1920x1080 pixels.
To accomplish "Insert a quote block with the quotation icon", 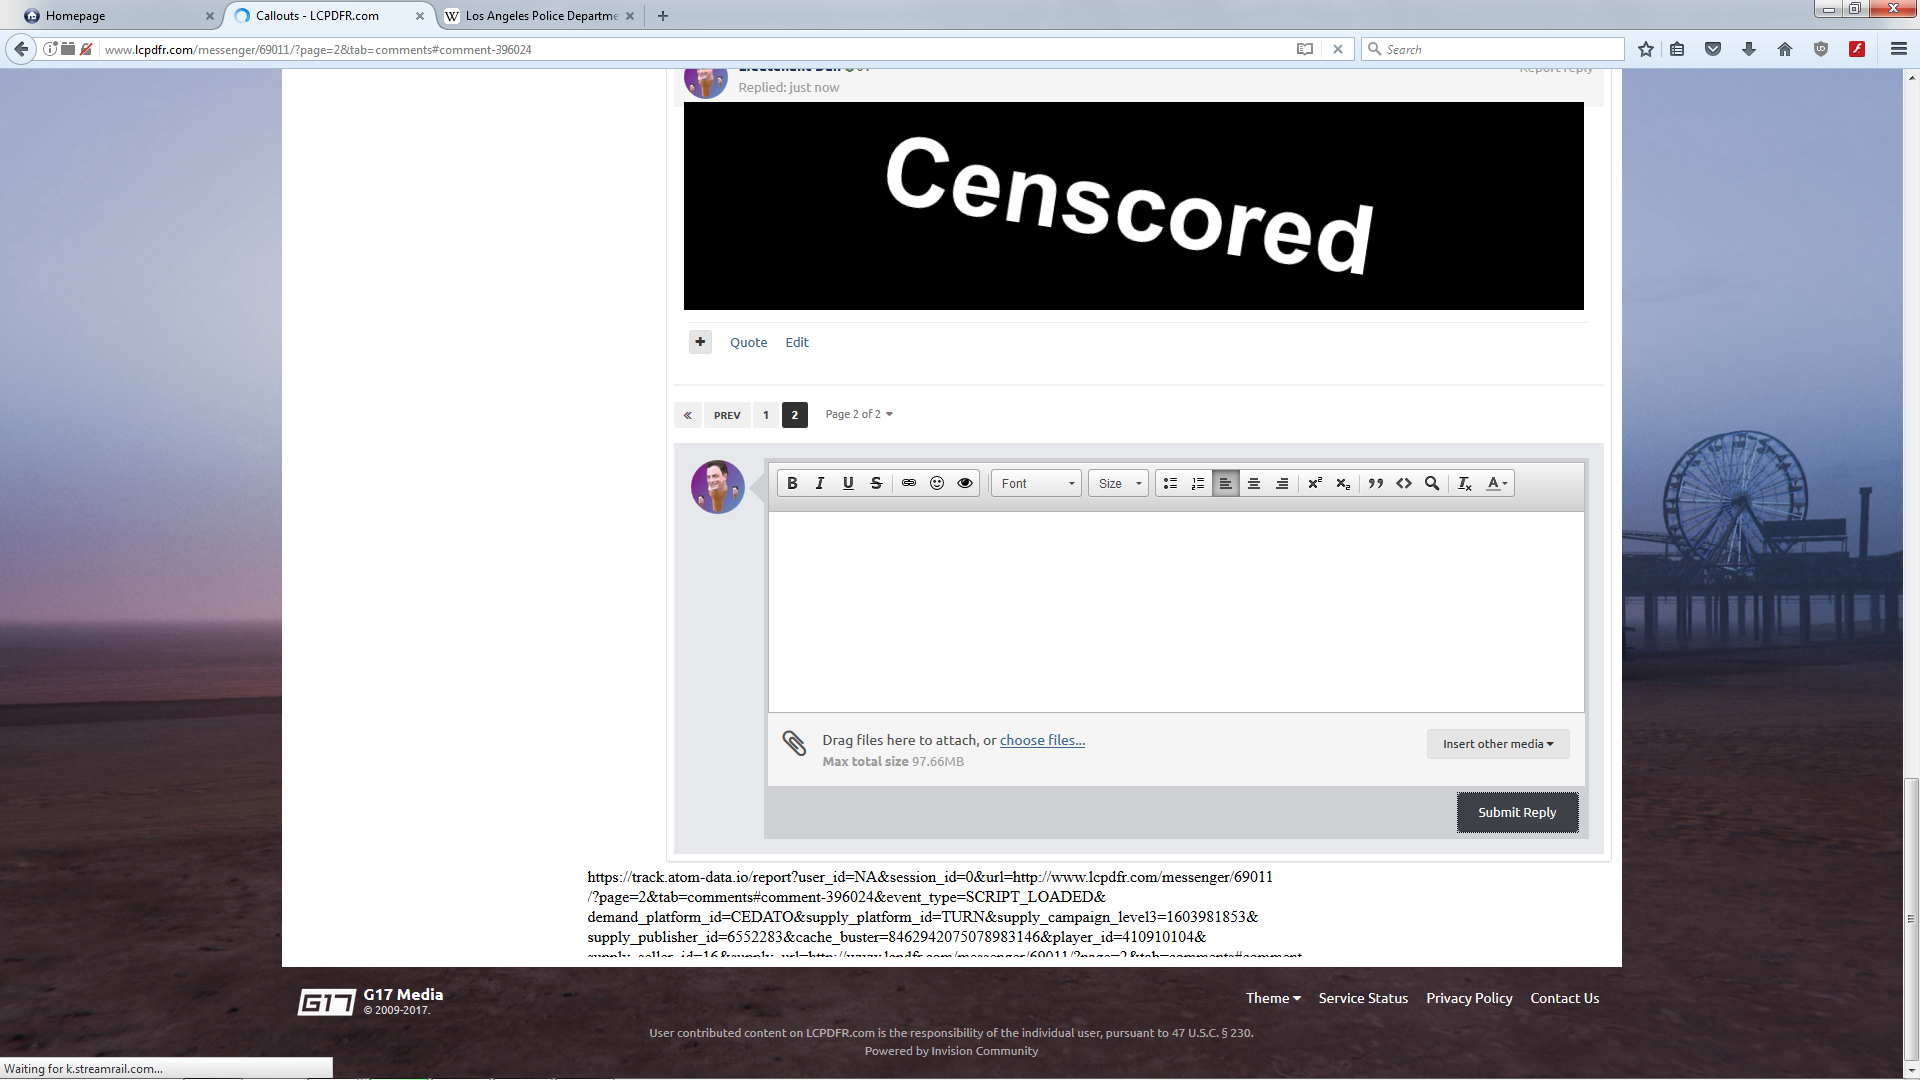I will click(1376, 483).
